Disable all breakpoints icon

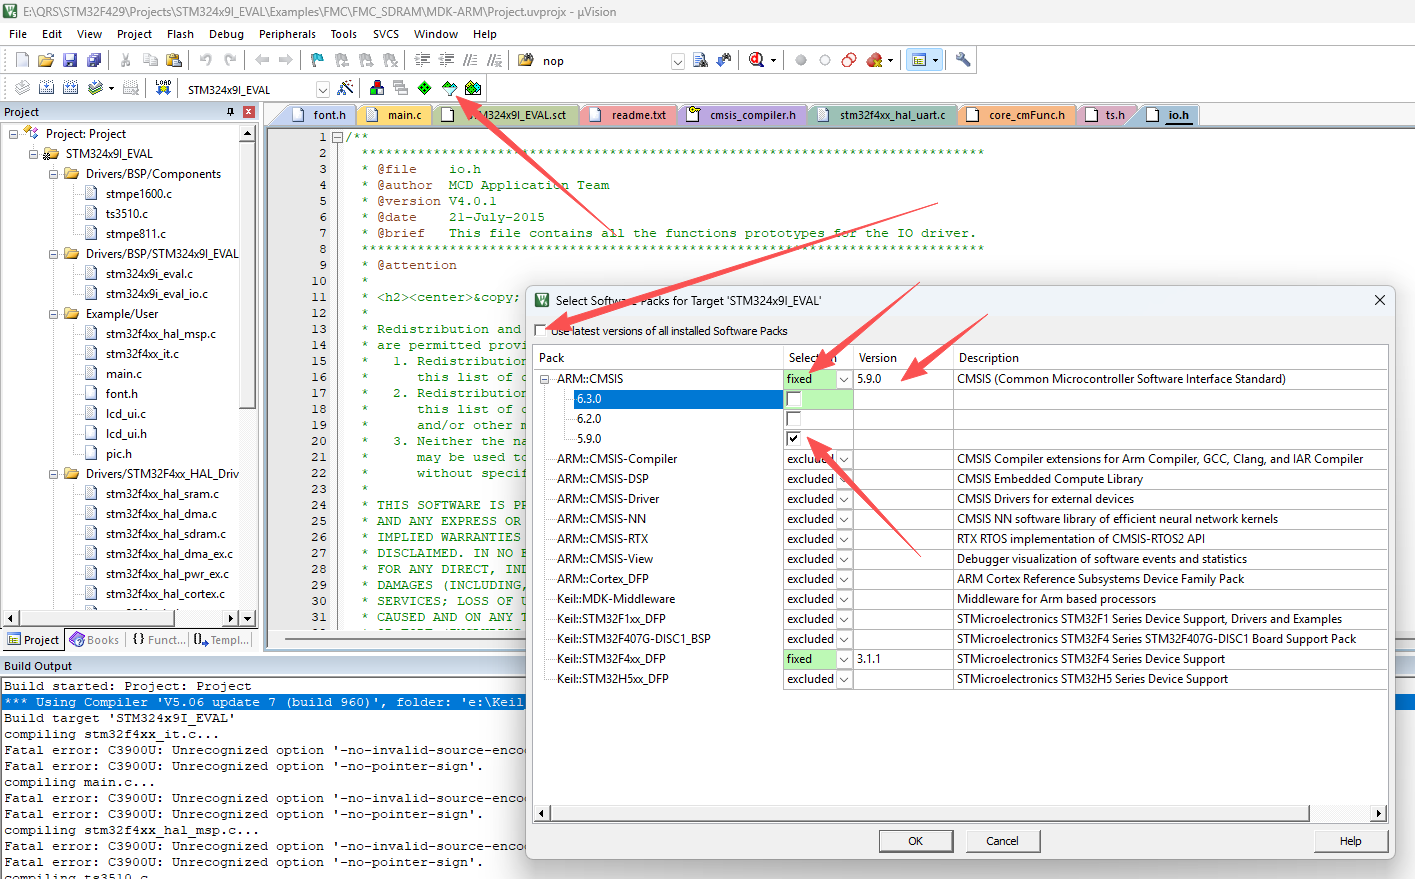pyautogui.click(x=849, y=60)
